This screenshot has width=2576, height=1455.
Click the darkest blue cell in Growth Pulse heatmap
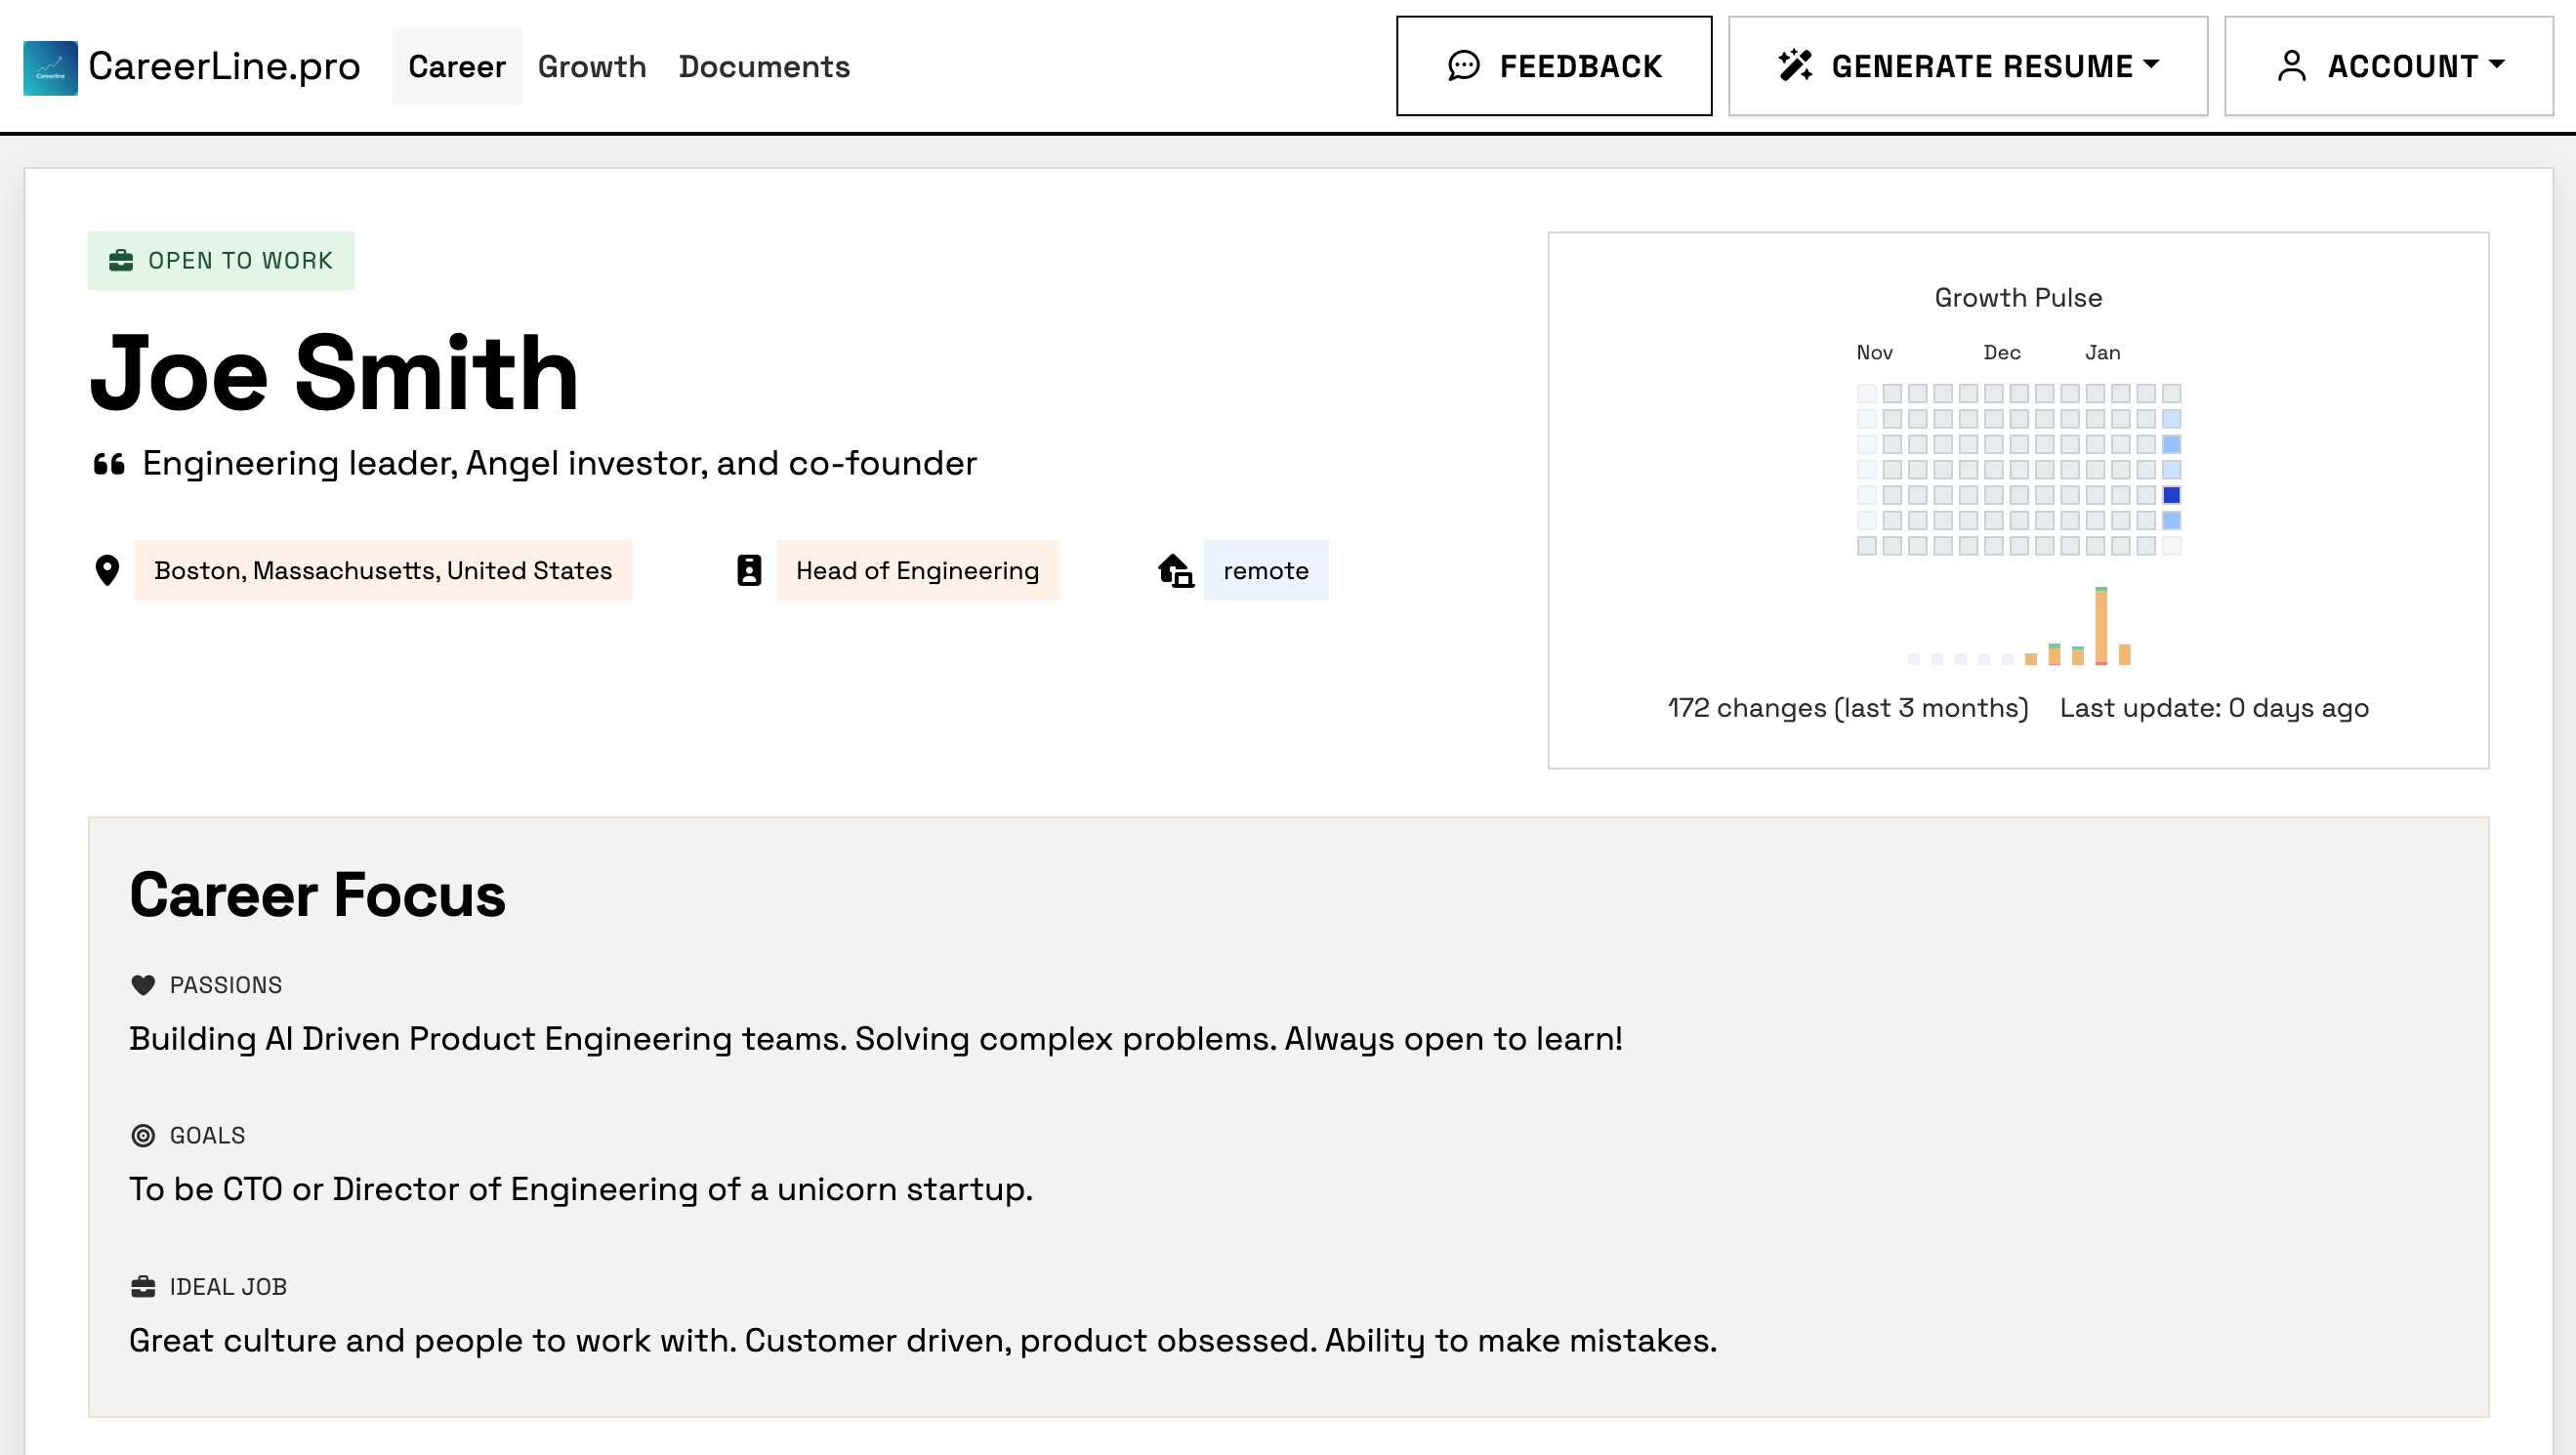coord(2169,494)
